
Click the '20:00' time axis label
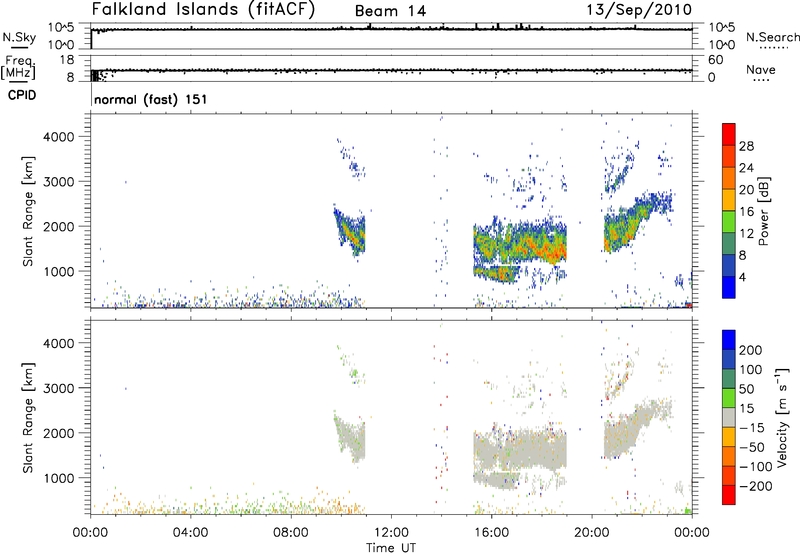(x=591, y=533)
